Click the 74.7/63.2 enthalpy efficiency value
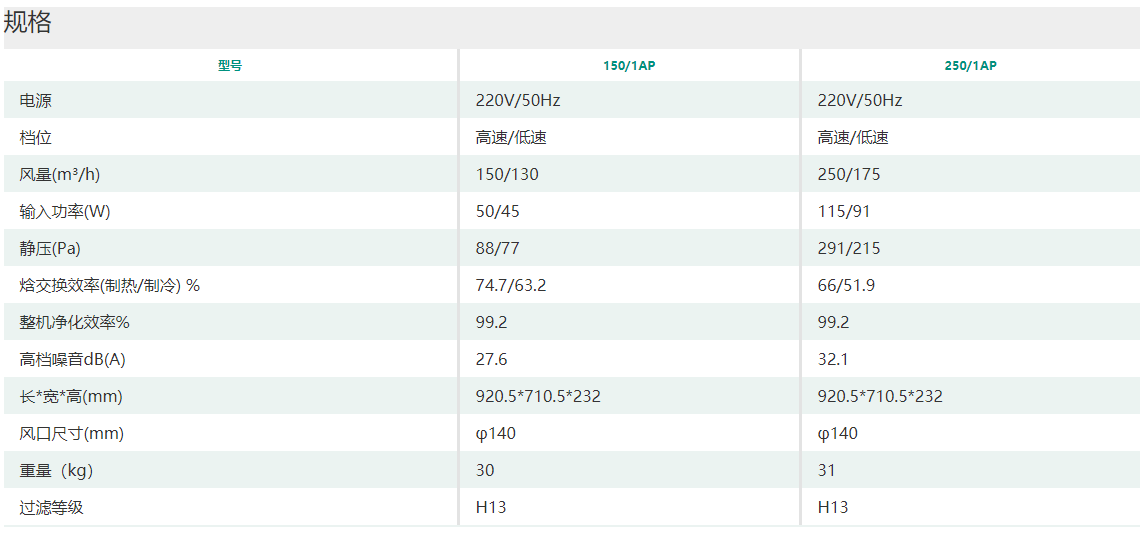Screen dimensions: 1148x533 (x=511, y=286)
